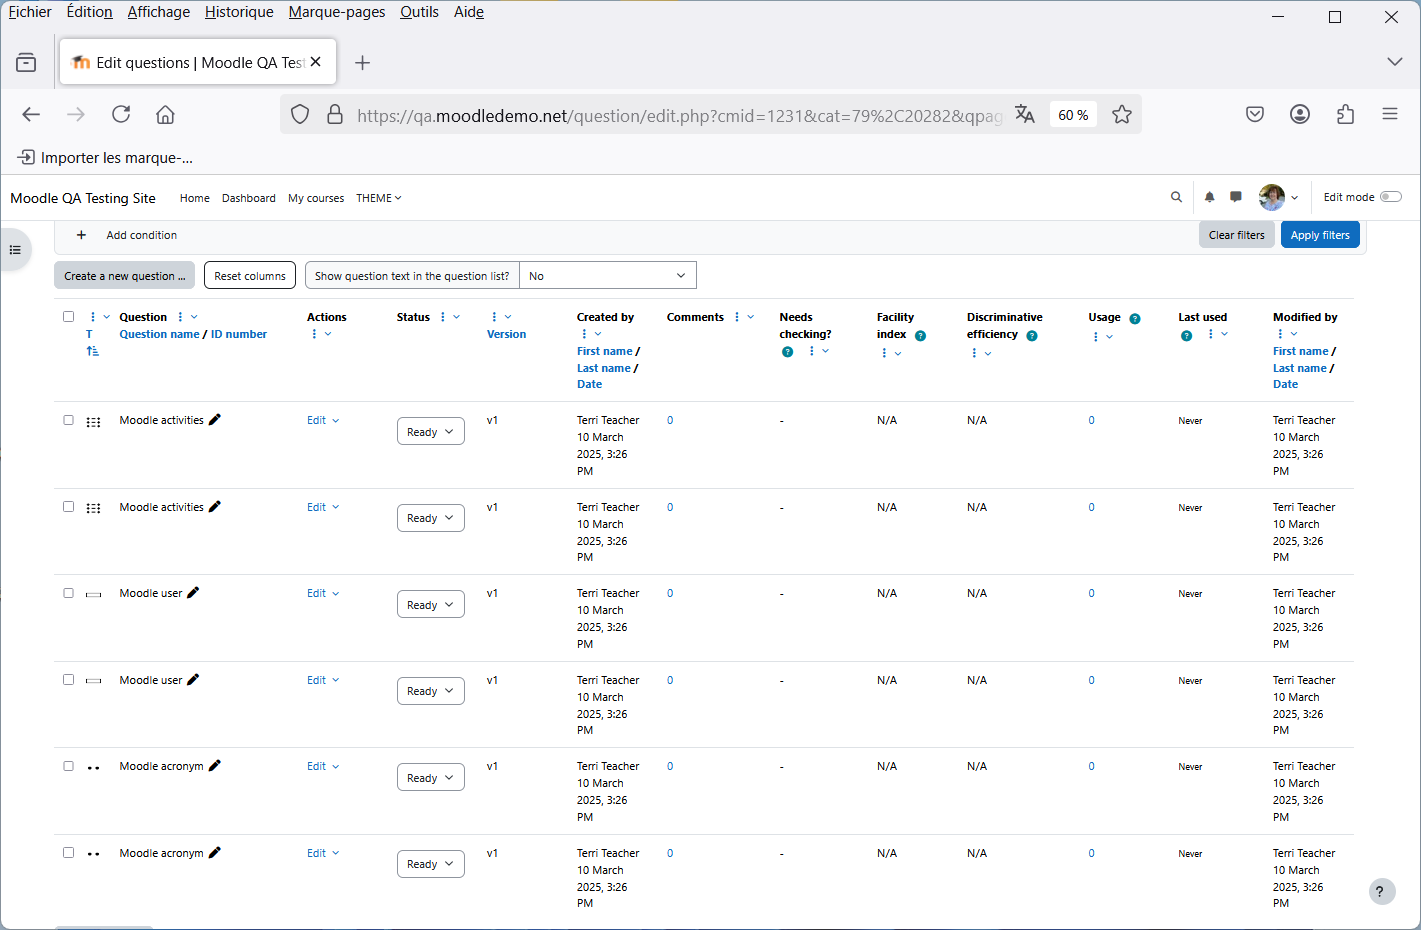Reload the current page

(121, 114)
